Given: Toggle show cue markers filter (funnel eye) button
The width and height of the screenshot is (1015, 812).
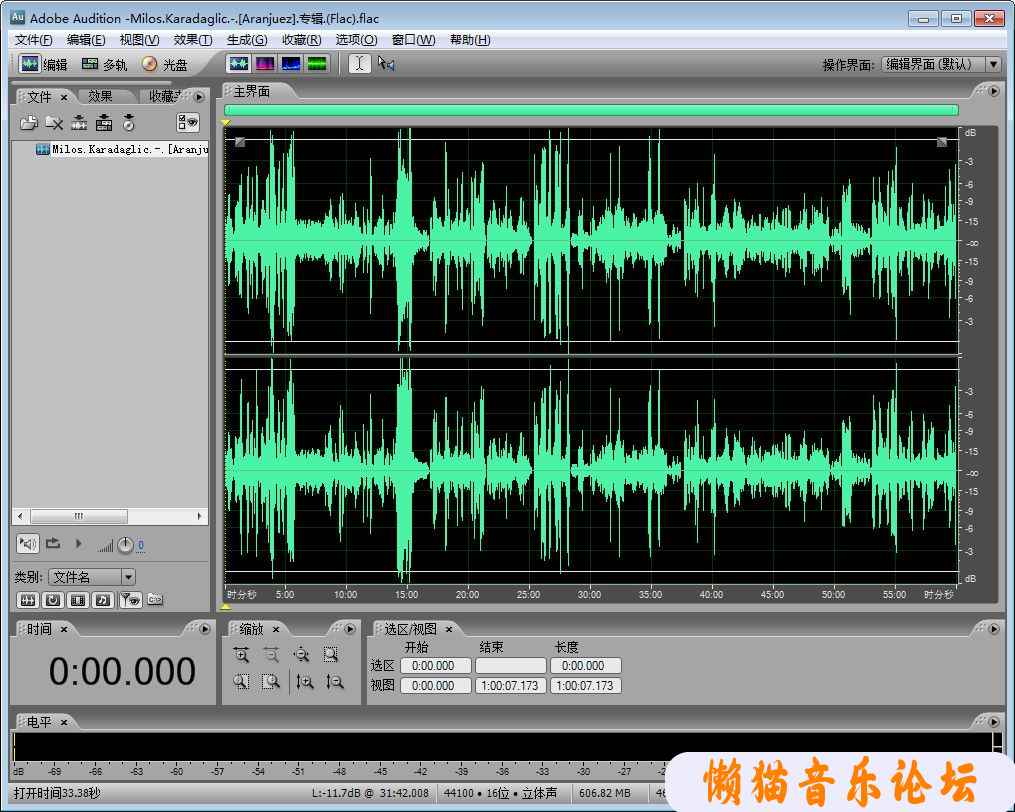Looking at the screenshot, I should [130, 600].
